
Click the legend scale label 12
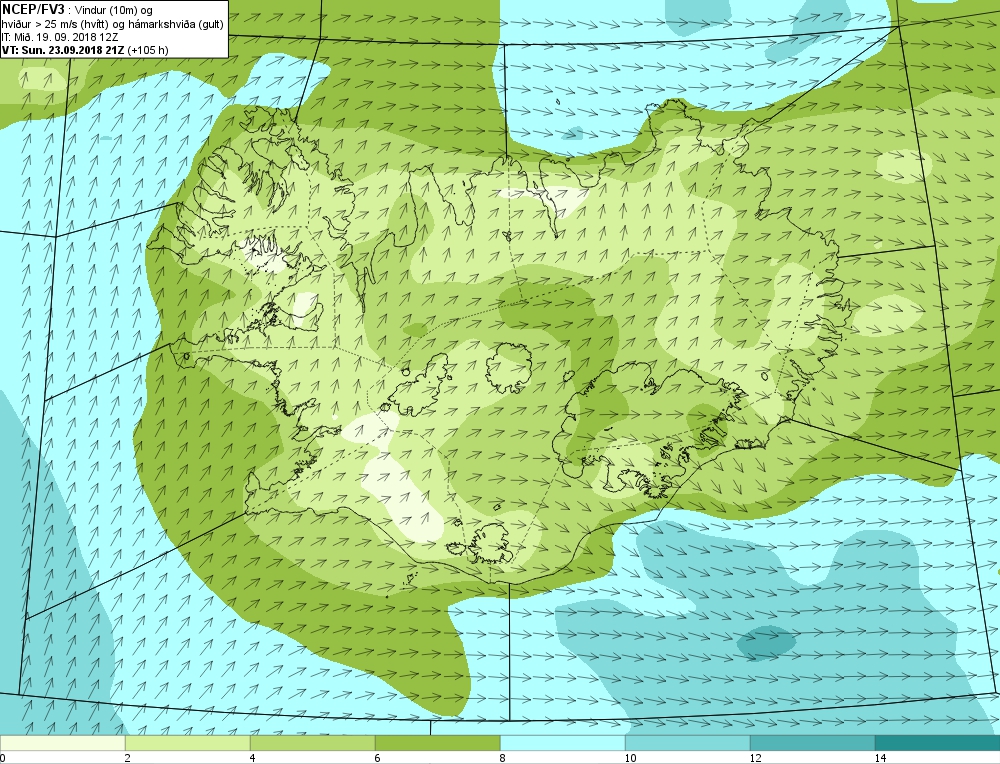pyautogui.click(x=755, y=758)
